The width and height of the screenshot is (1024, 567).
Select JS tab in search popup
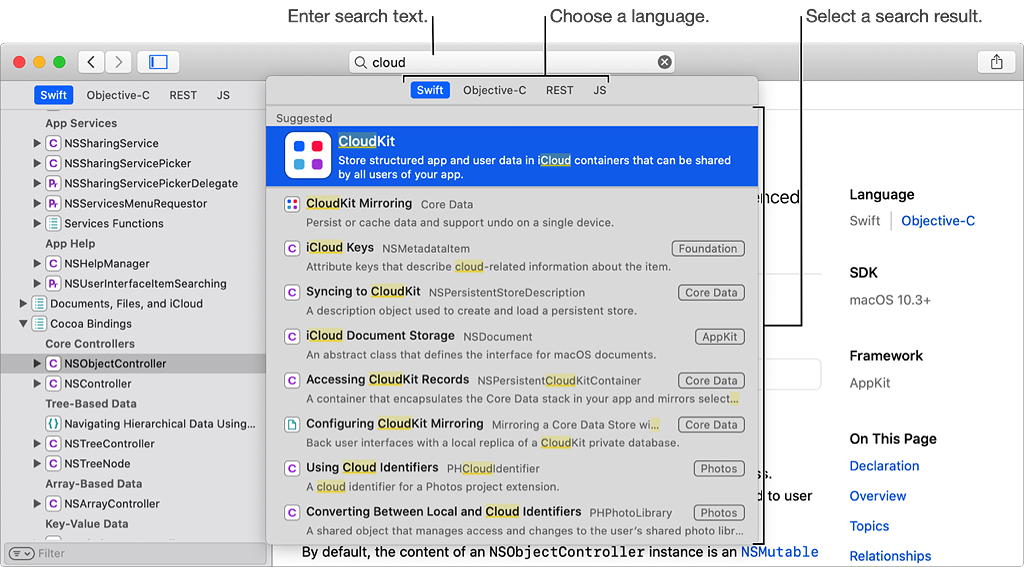(x=600, y=90)
